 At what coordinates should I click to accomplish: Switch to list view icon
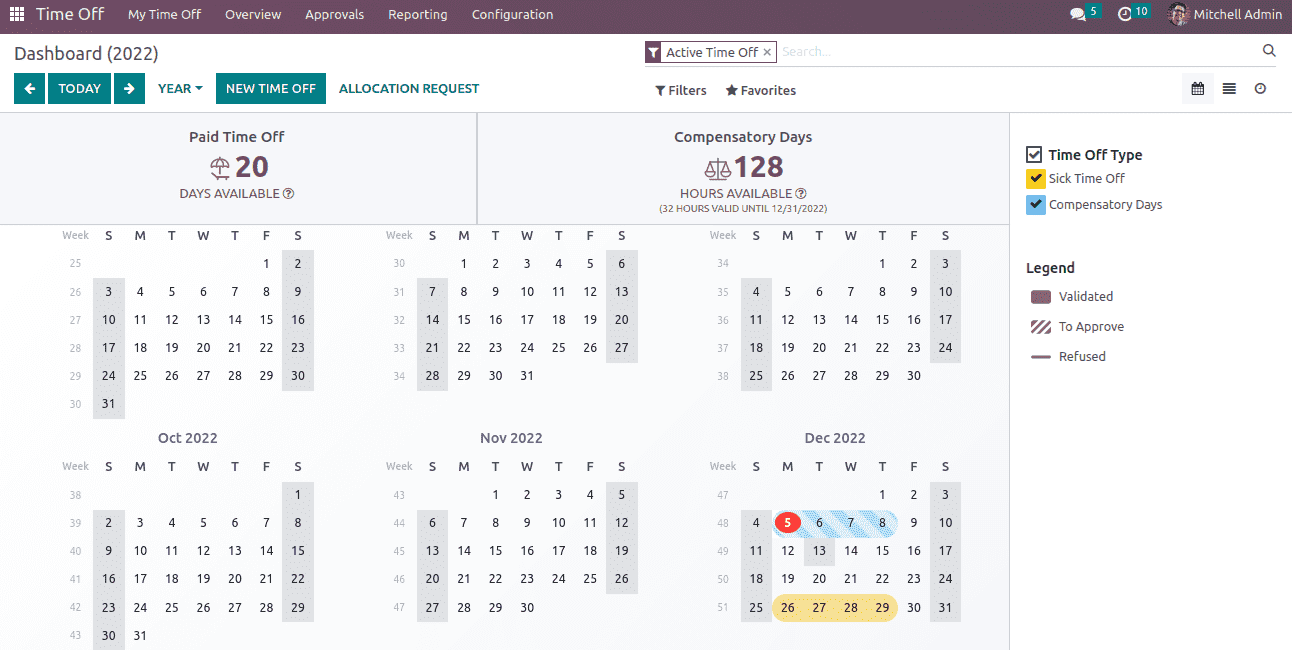[1229, 89]
